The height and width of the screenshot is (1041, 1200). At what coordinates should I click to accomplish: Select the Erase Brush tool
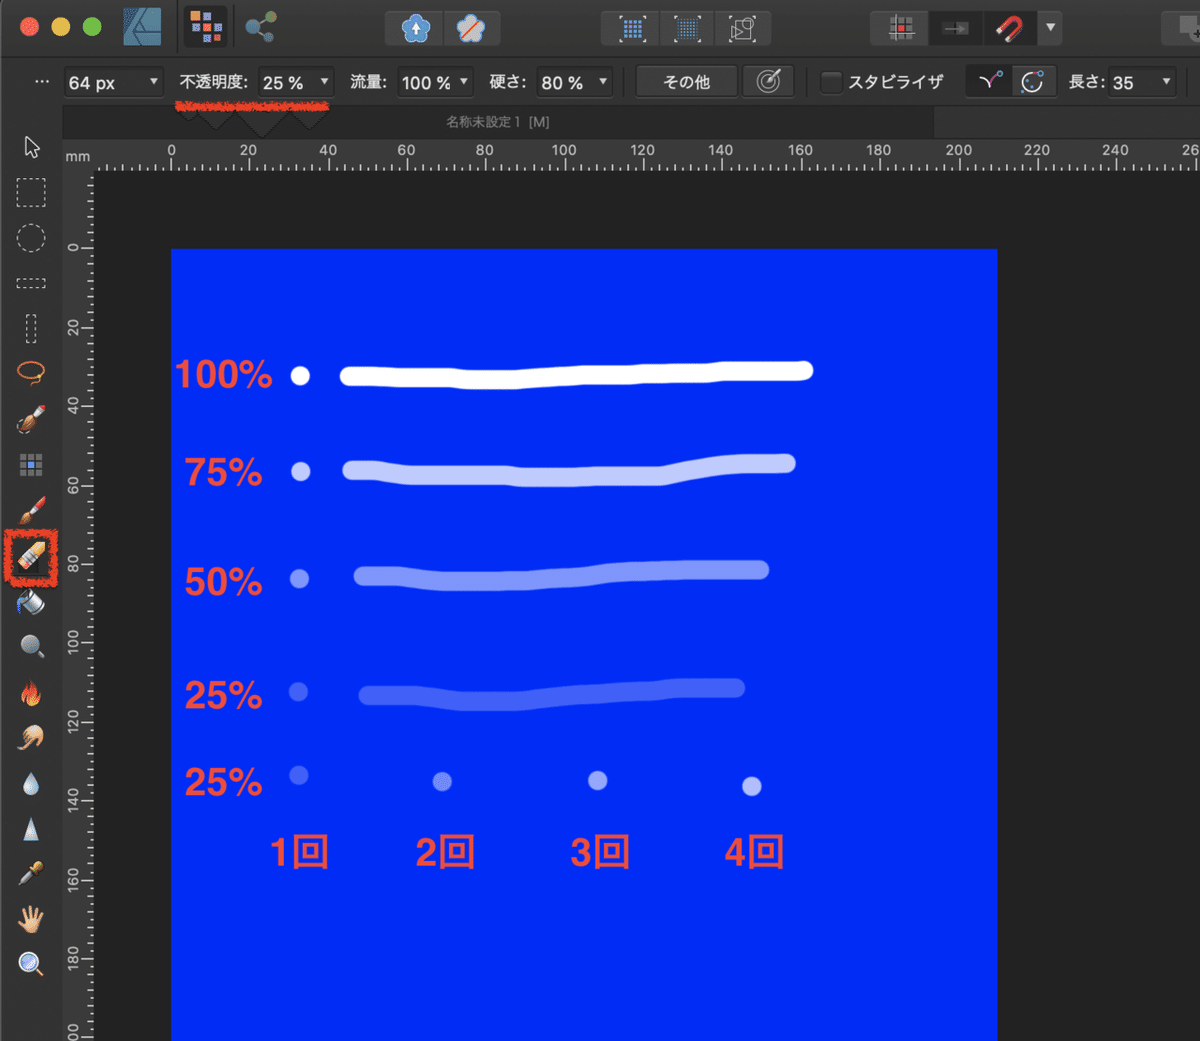31,558
